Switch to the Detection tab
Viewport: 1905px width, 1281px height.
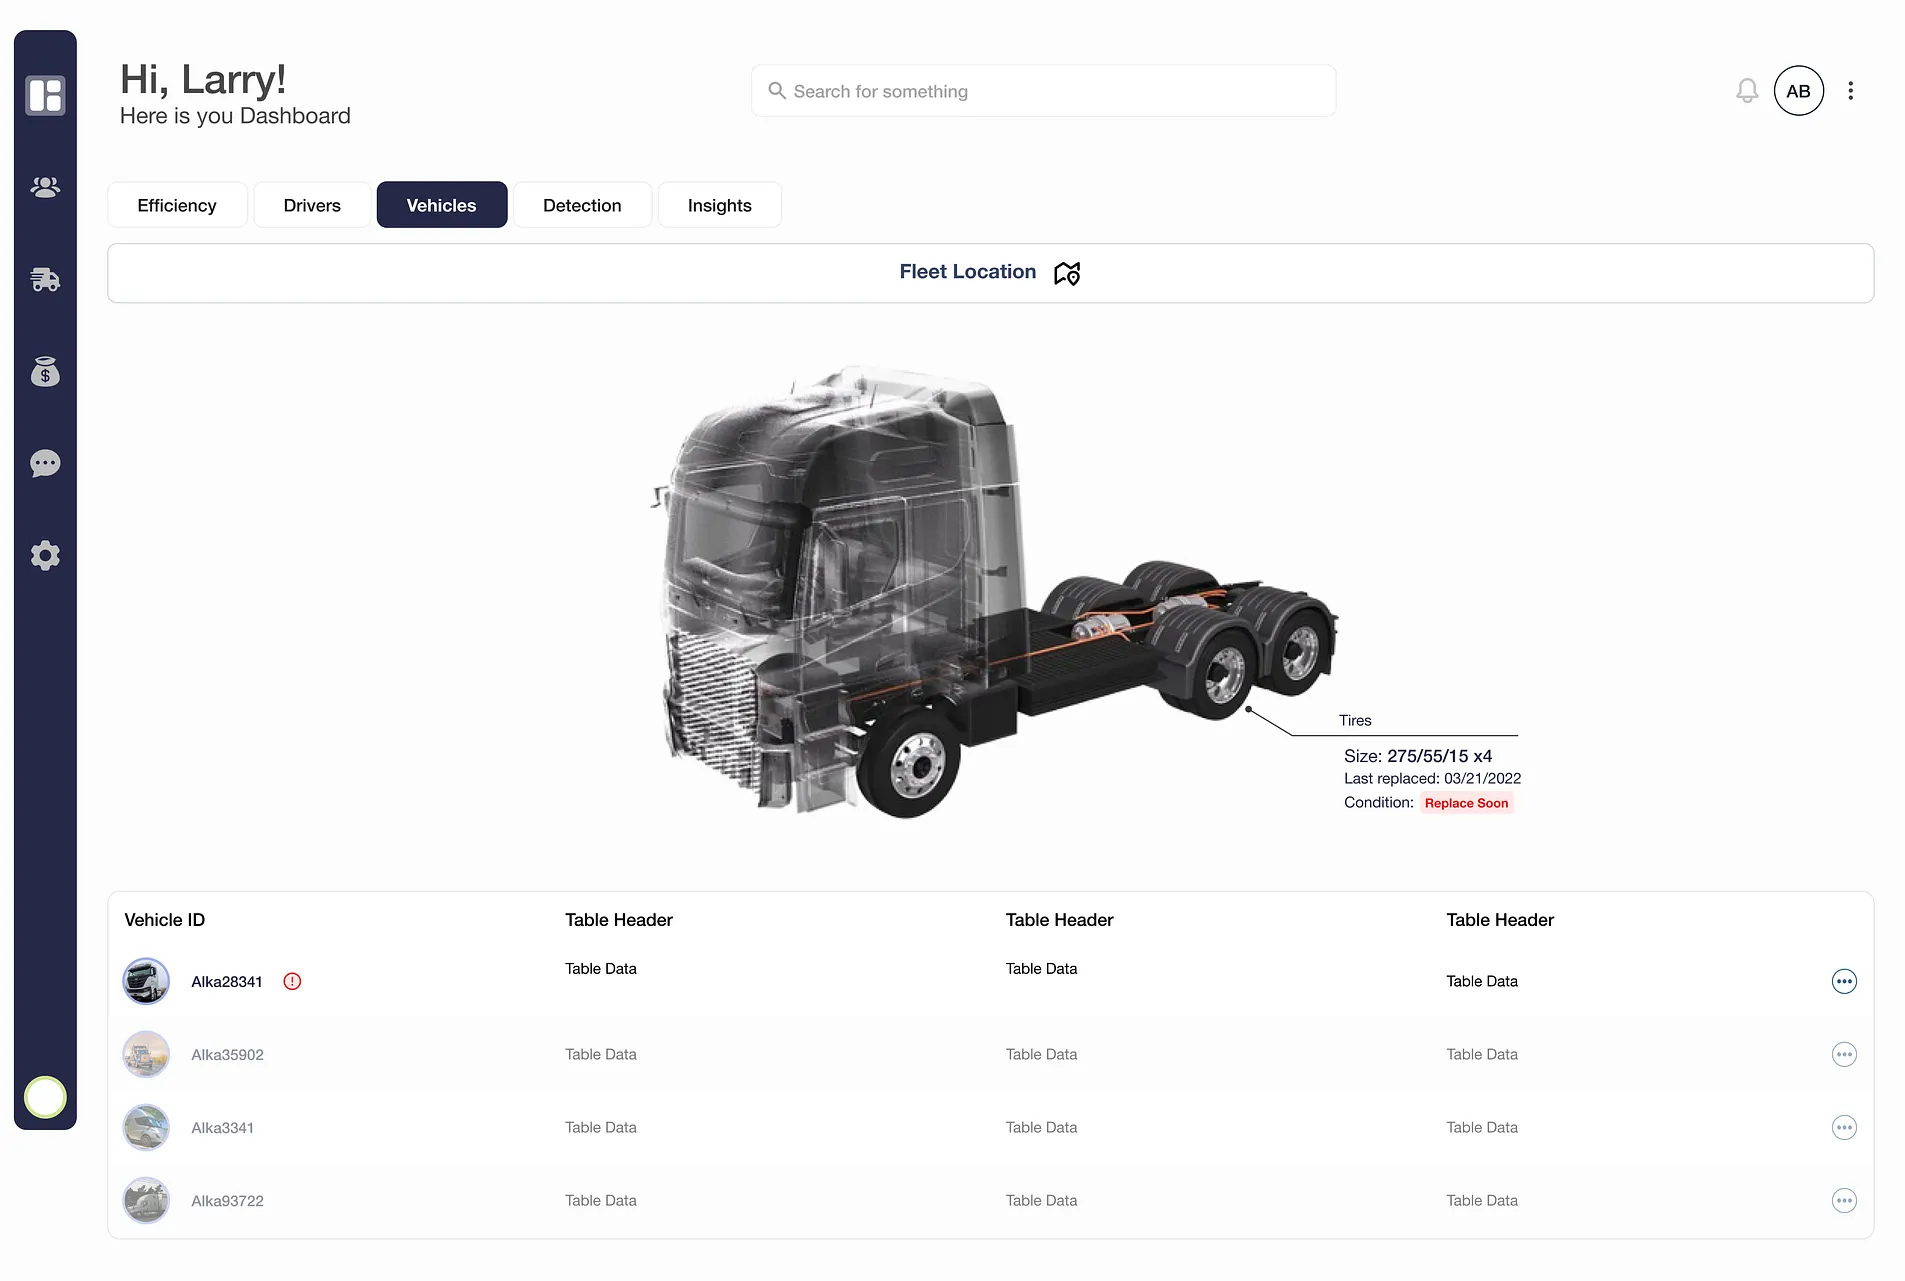(582, 205)
